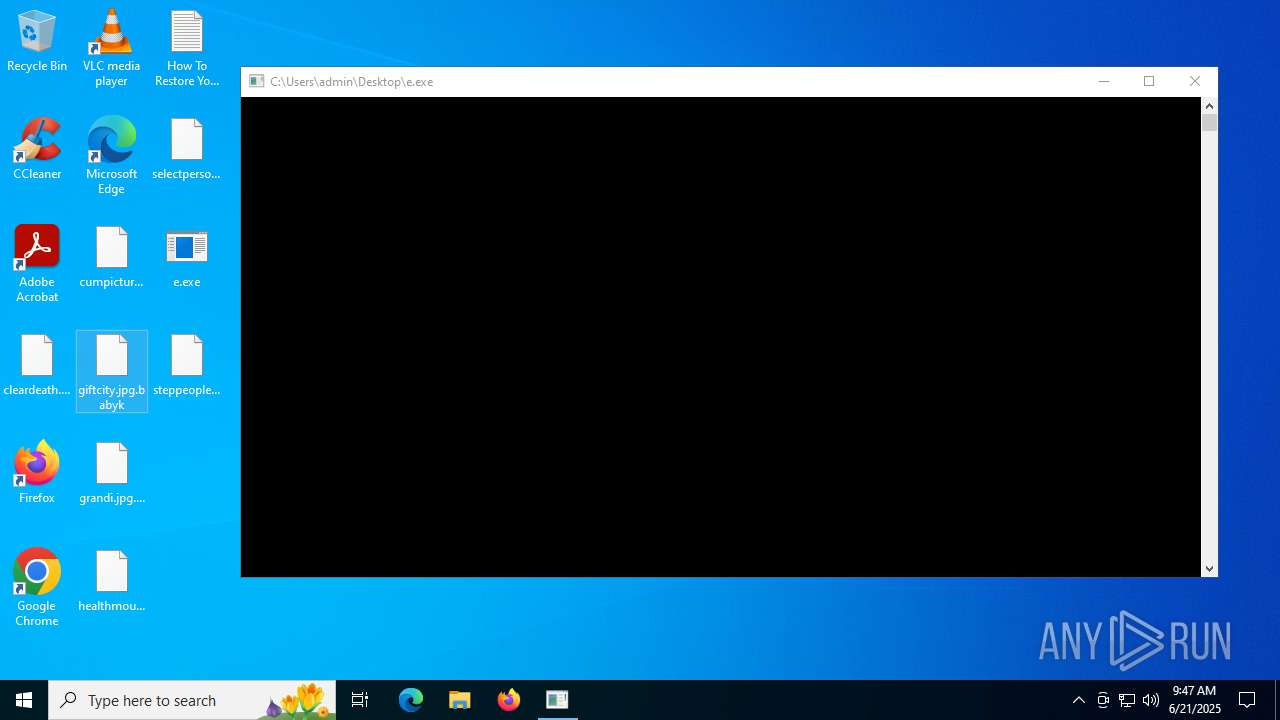The width and height of the screenshot is (1280, 720).
Task: Open the Meet Now tray icon
Action: pos(1103,700)
